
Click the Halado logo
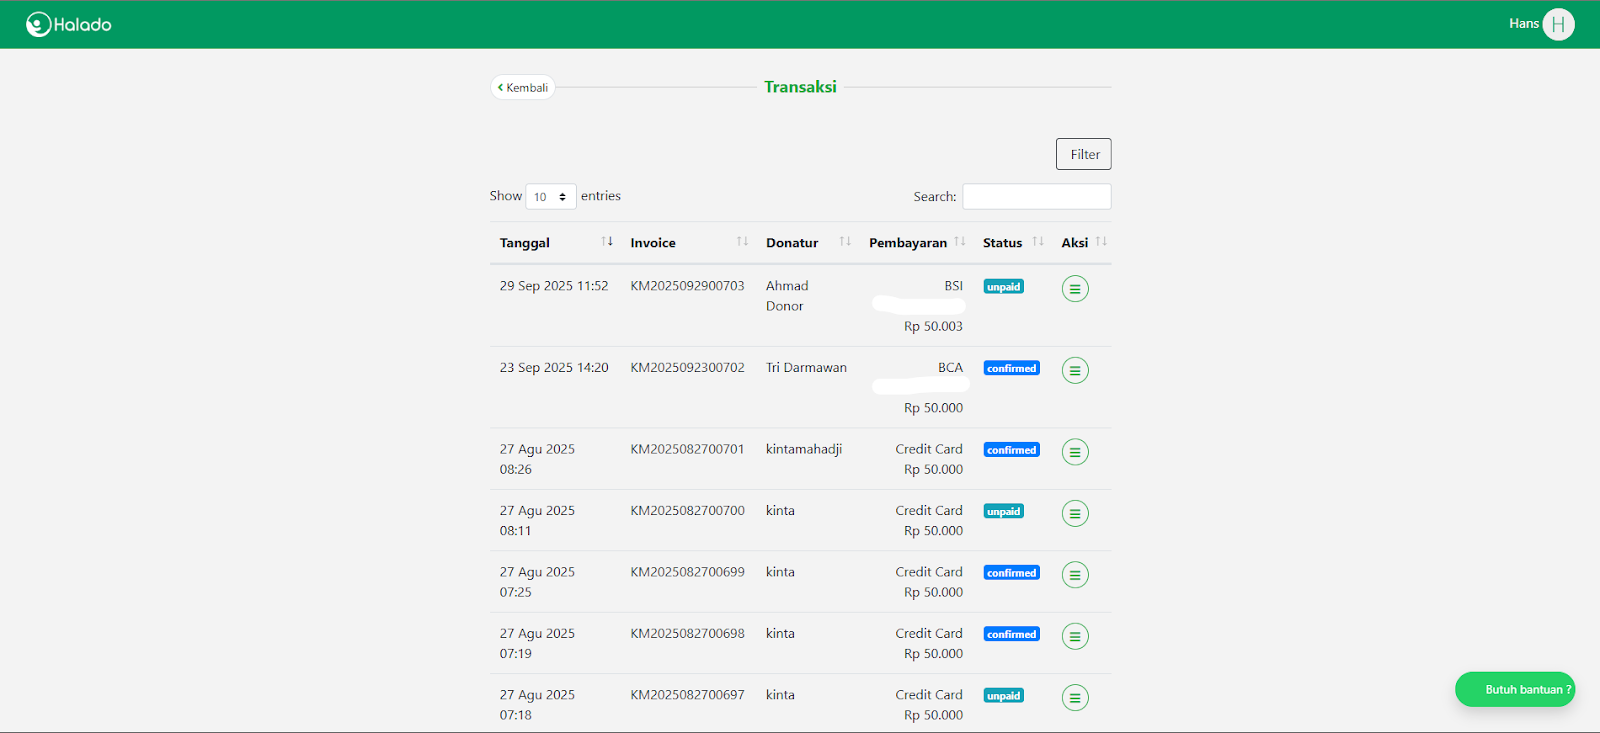(69, 24)
